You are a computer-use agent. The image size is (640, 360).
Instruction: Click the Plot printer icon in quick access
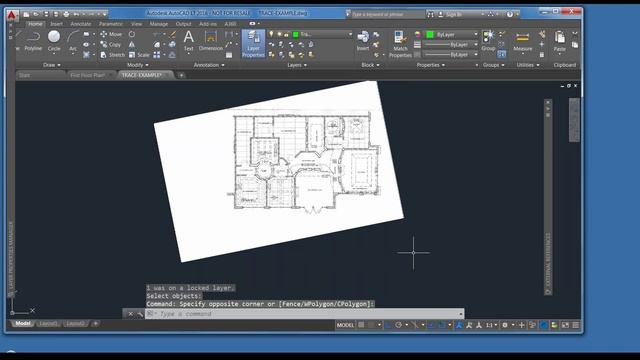pos(66,14)
